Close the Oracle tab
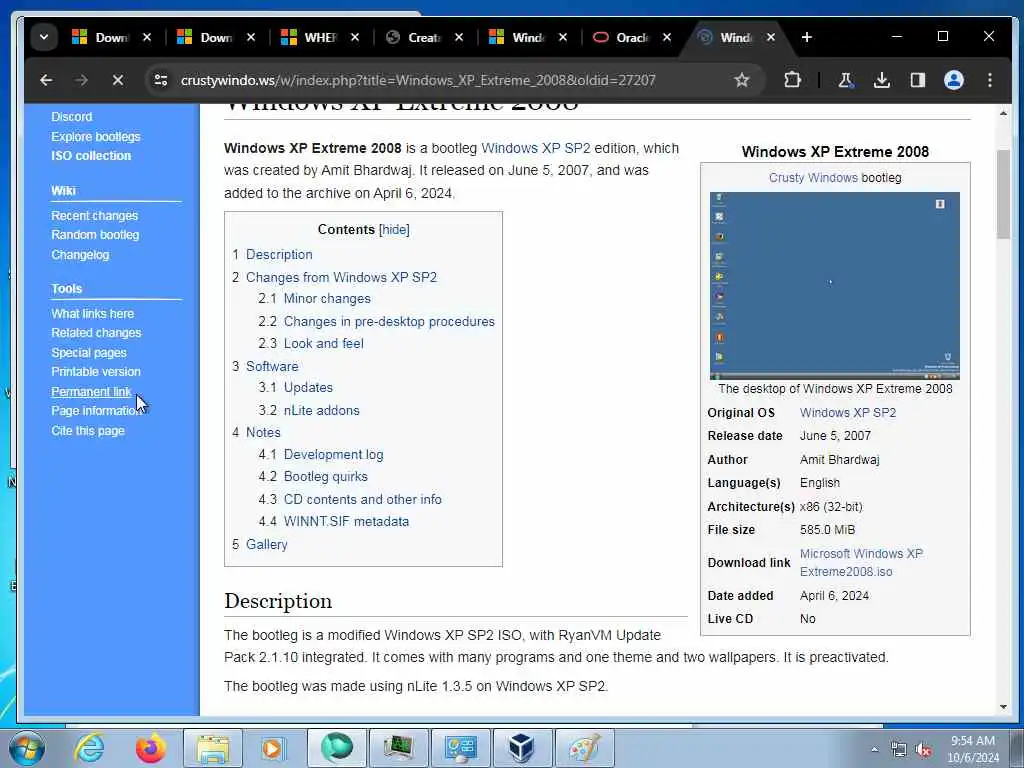 pos(667,37)
